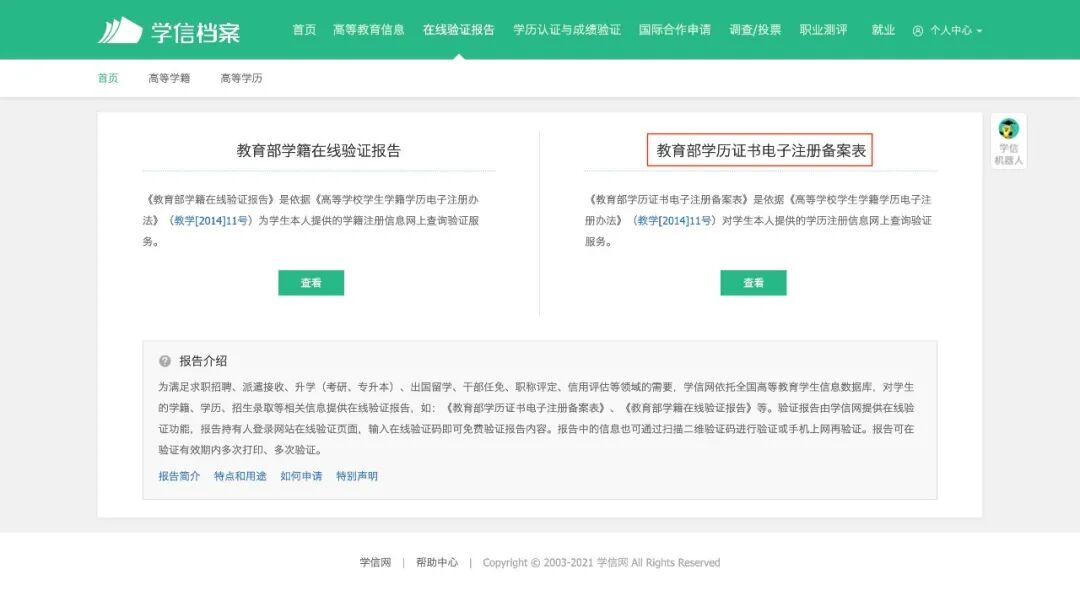
Task: Expand the 个人中心 dropdown arrow
Action: [979, 31]
